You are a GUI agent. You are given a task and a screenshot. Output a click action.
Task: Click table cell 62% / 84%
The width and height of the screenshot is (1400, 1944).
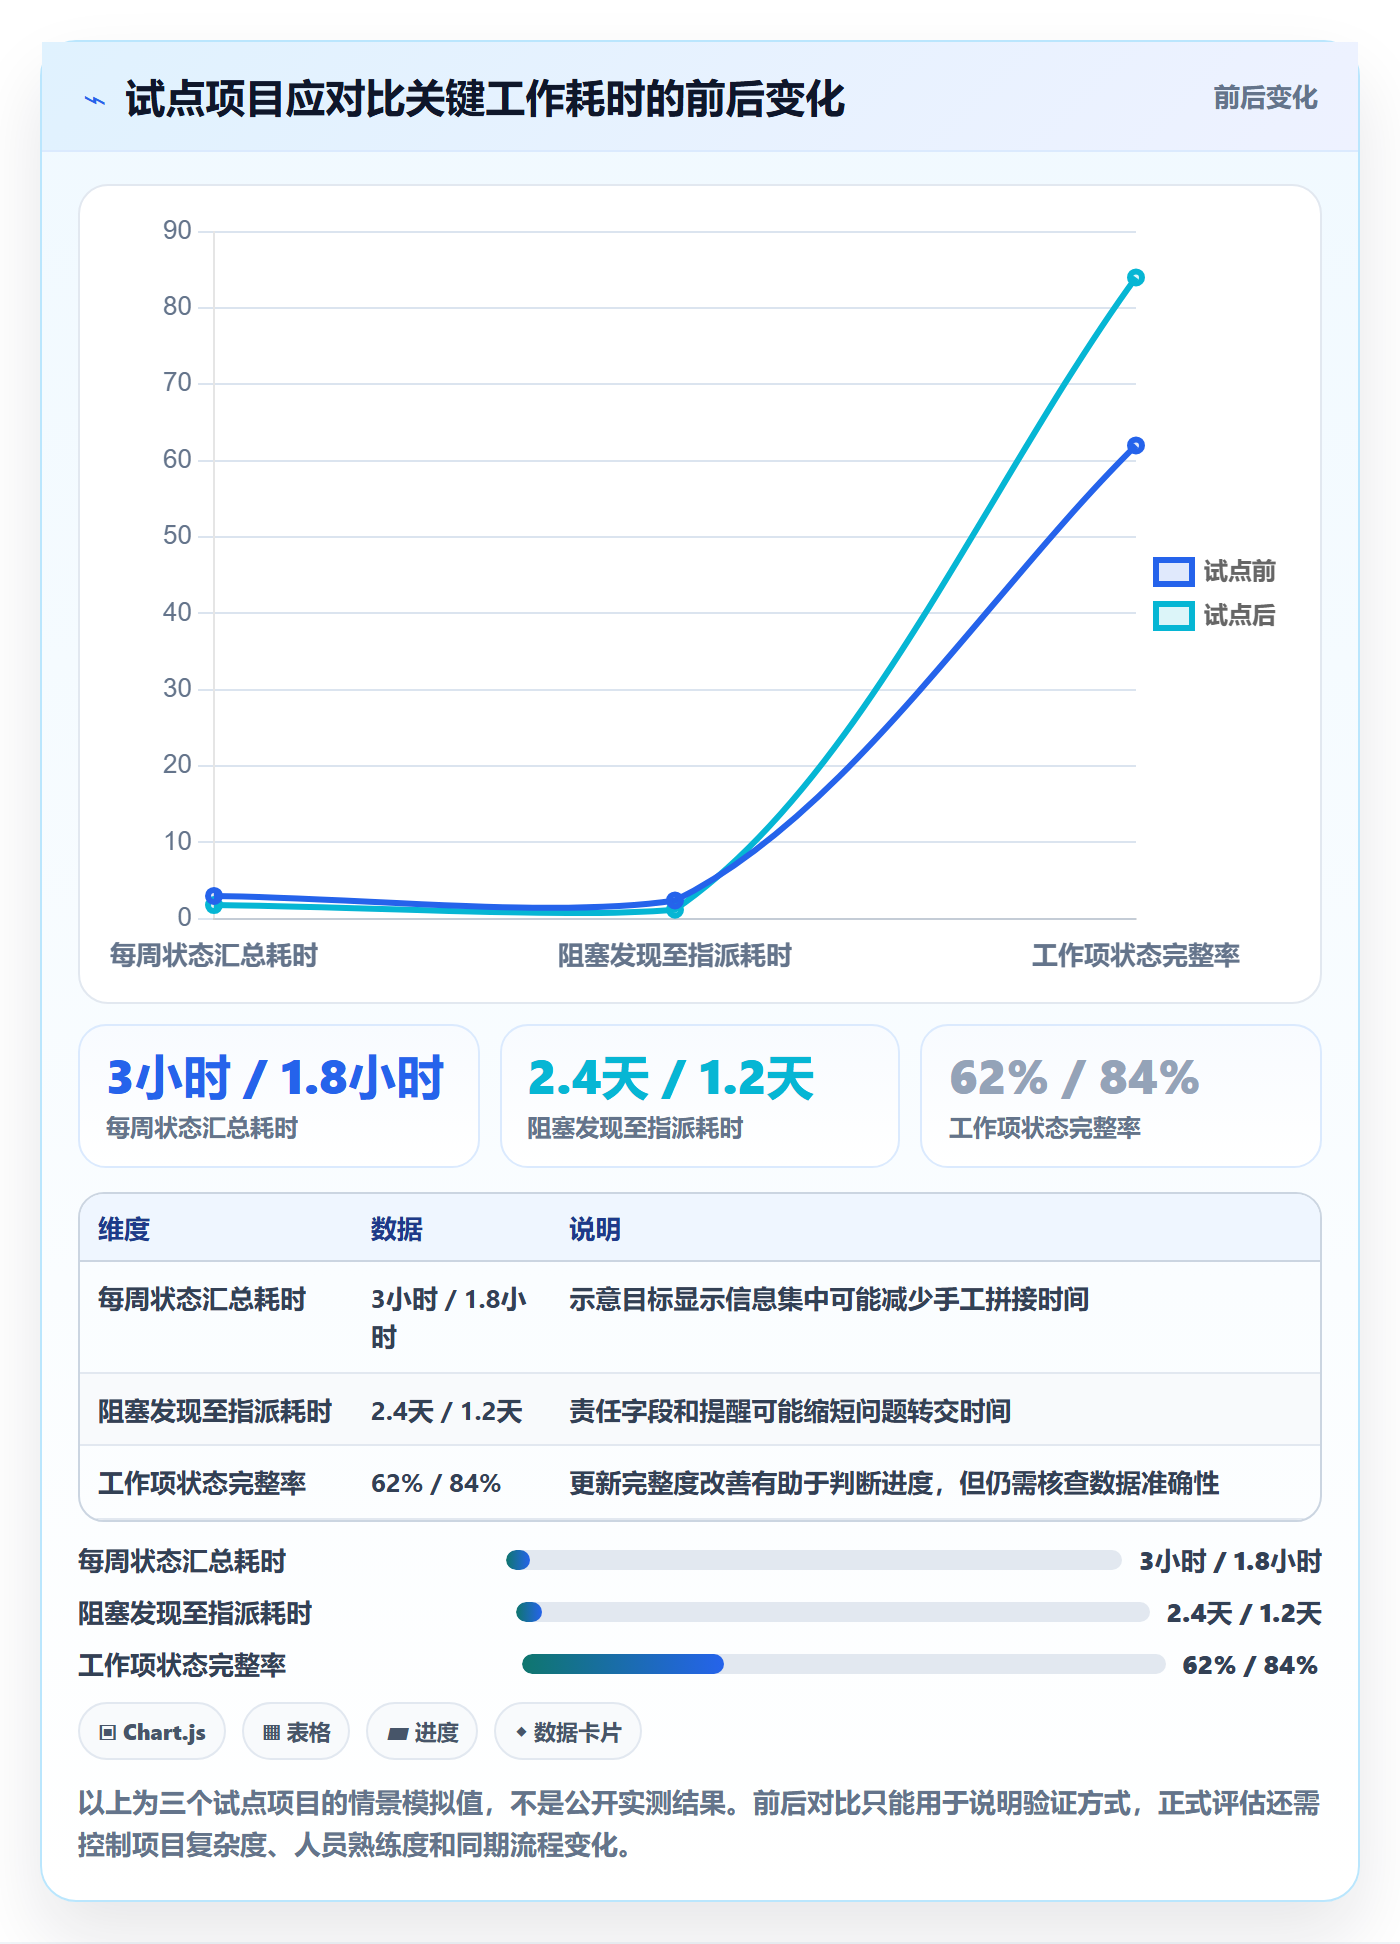pos(436,1483)
